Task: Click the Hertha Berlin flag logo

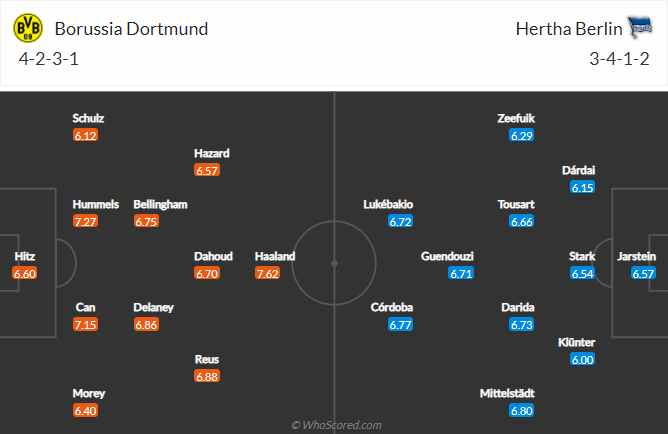Action: pos(639,28)
